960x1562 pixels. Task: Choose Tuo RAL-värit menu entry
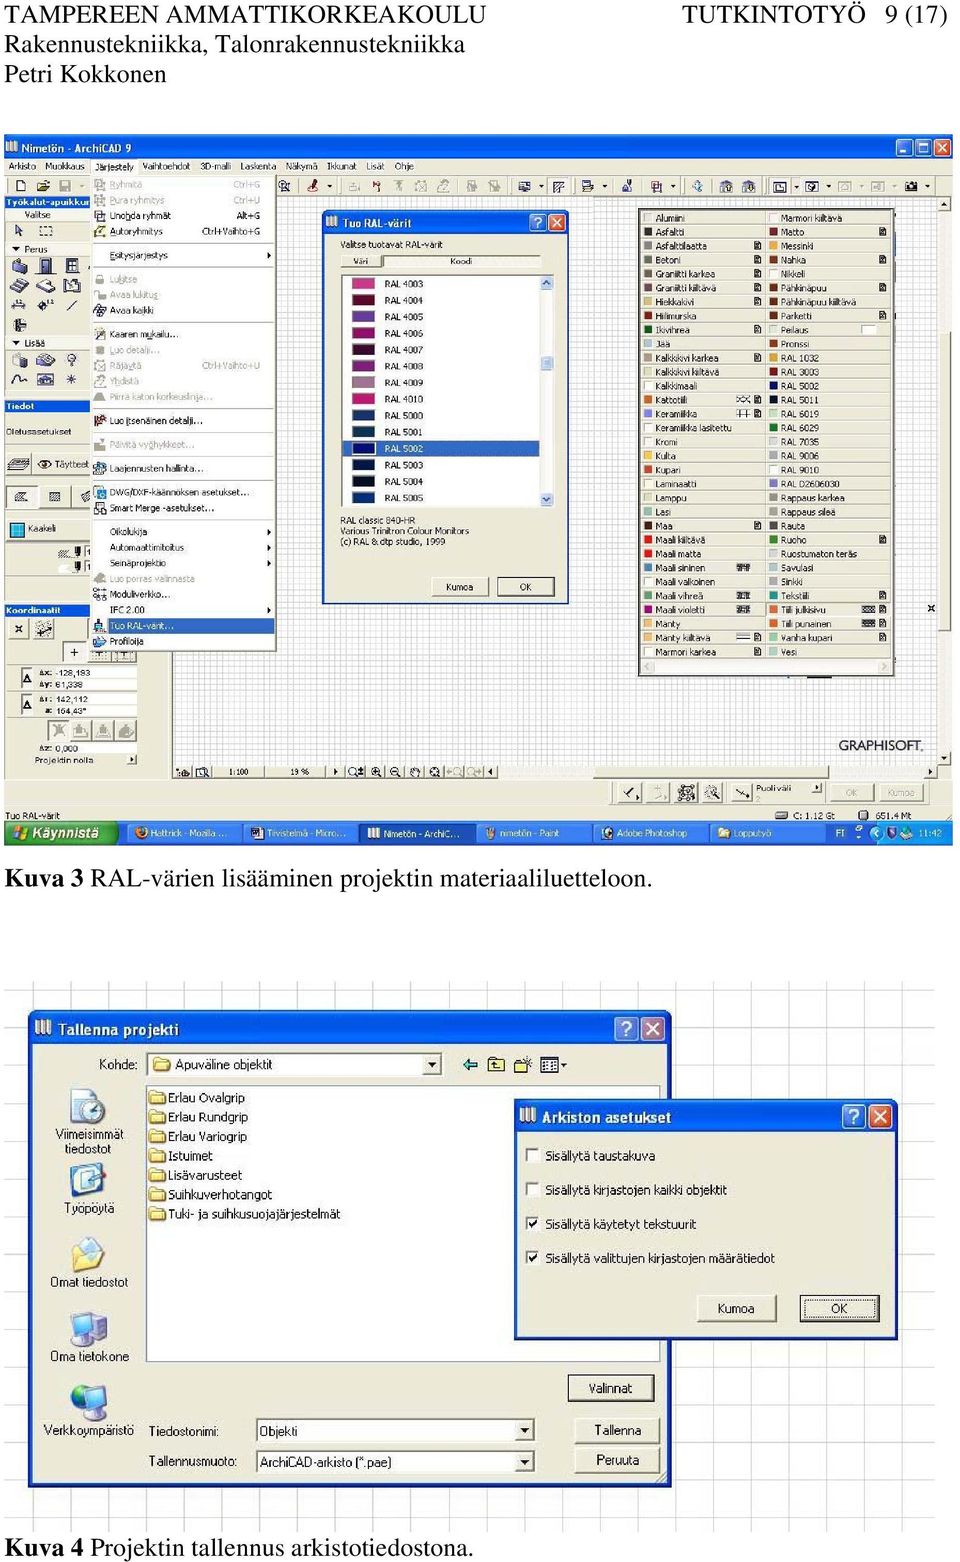[x=183, y=625]
